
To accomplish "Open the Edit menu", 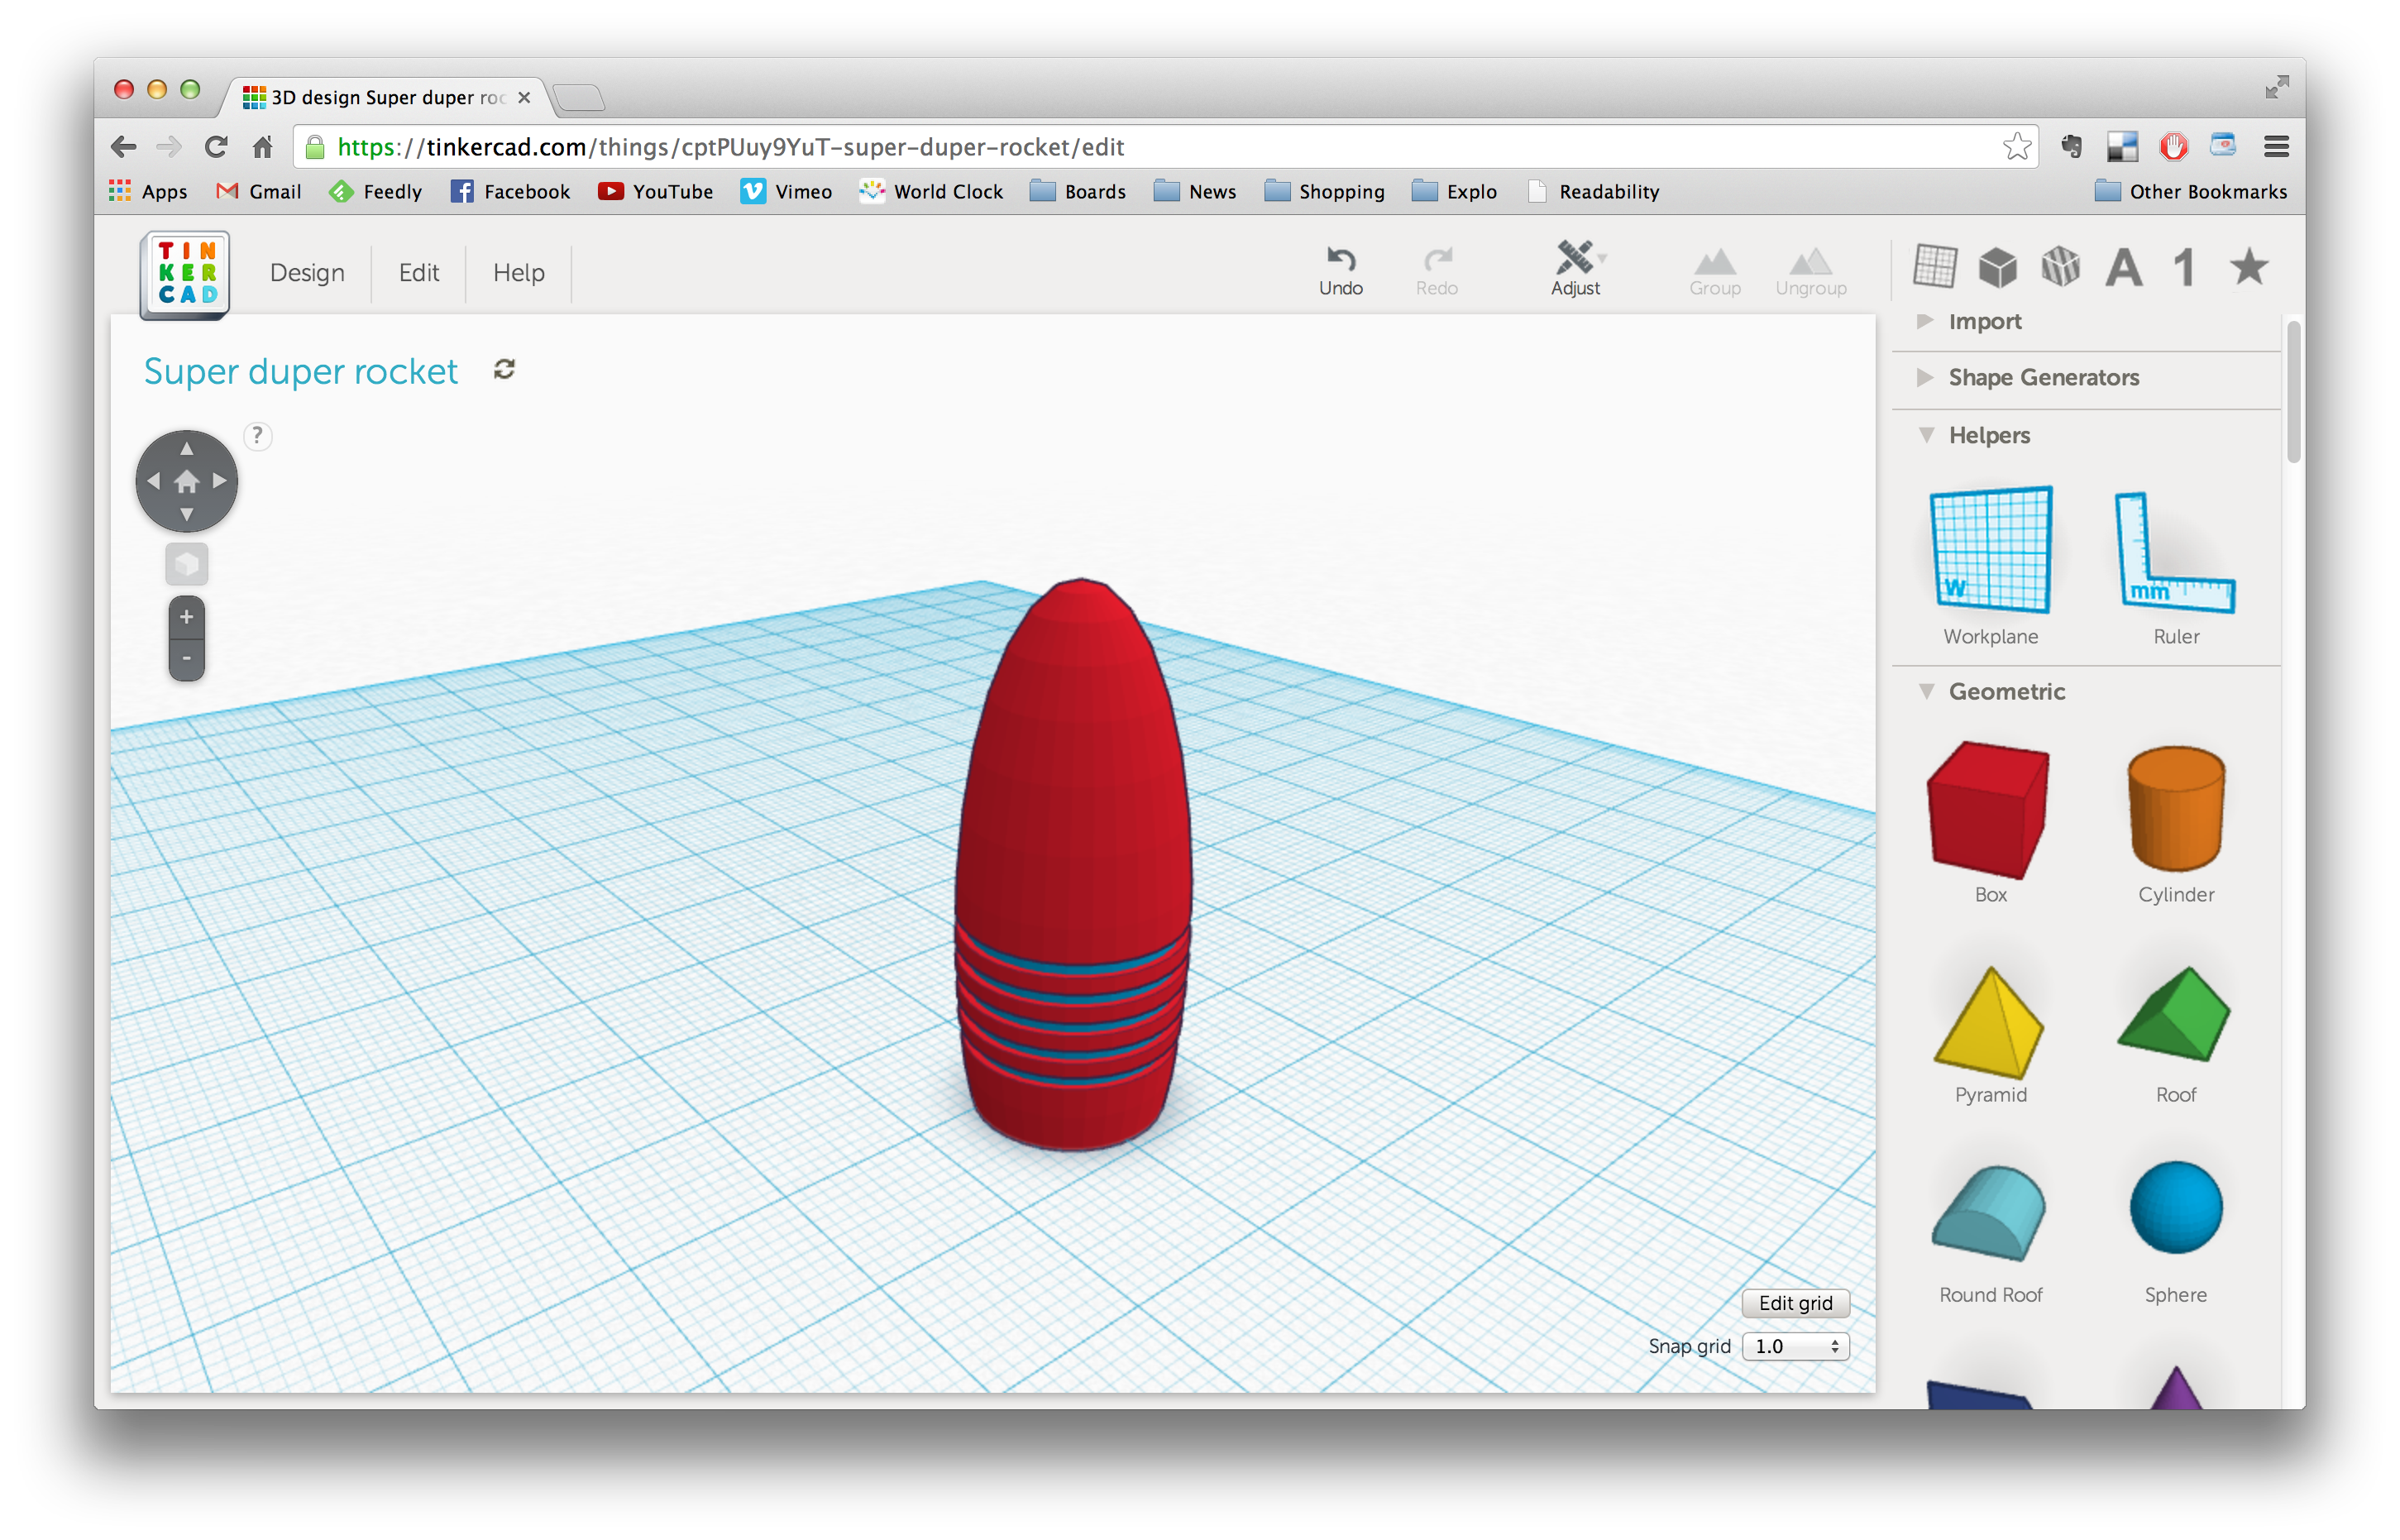I will (x=418, y=272).
